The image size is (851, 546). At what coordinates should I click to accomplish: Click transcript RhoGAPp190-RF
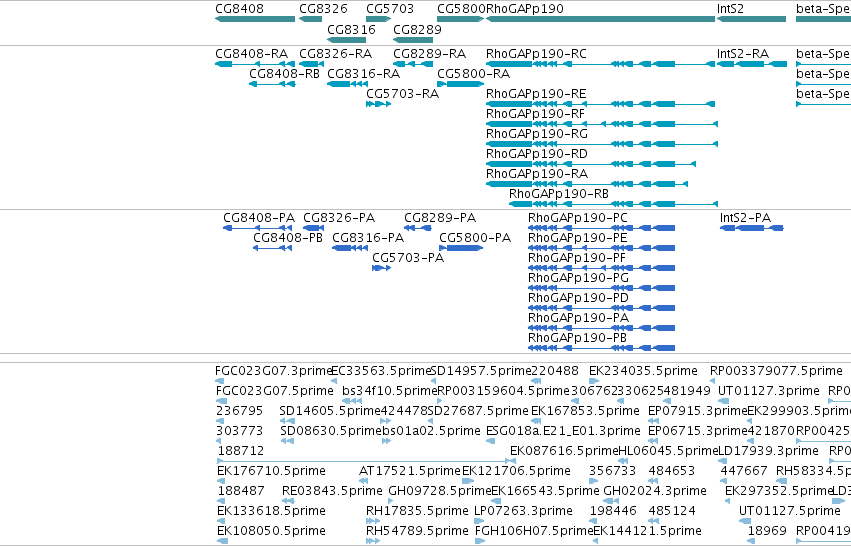tap(602, 124)
